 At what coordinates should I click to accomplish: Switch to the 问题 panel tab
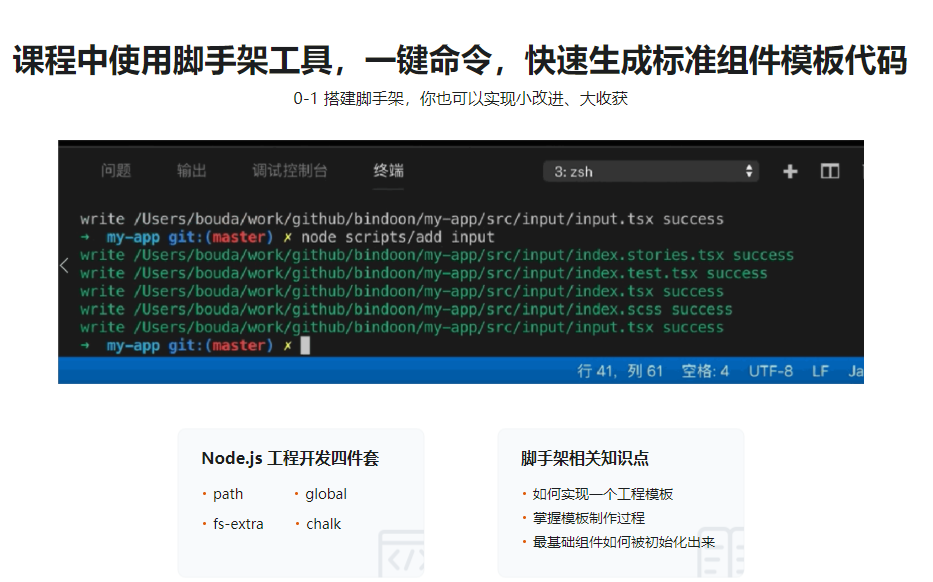[116, 171]
